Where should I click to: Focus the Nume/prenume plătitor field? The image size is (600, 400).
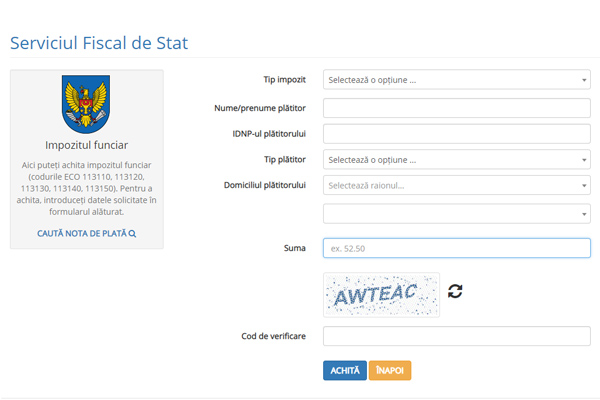[457, 108]
